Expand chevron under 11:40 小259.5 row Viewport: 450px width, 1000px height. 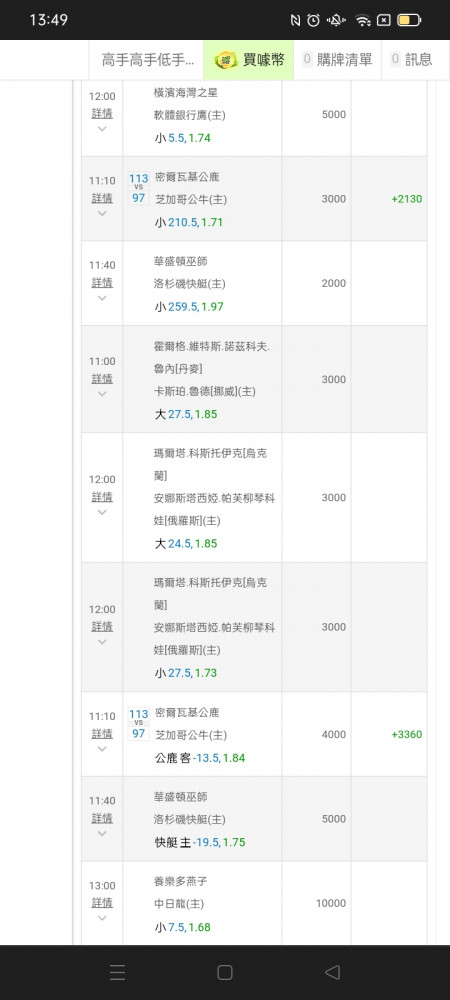click(x=102, y=298)
